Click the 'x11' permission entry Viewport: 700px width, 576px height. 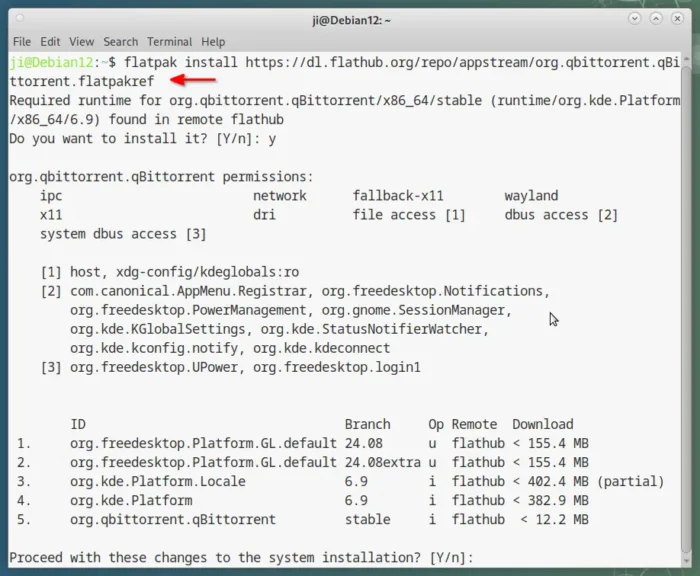coord(51,215)
